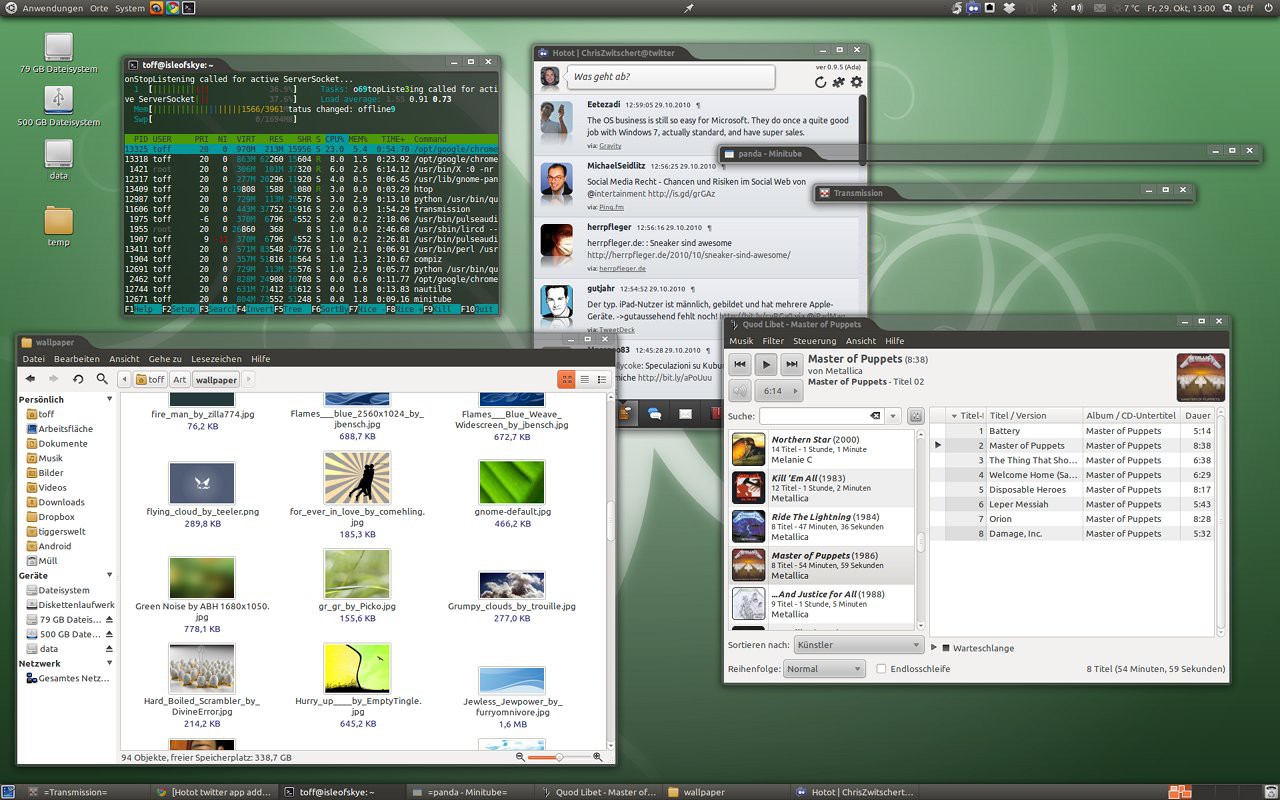This screenshot has width=1280, height=800.
Task: Skip to previous track in Quod Libet
Action: click(740, 365)
